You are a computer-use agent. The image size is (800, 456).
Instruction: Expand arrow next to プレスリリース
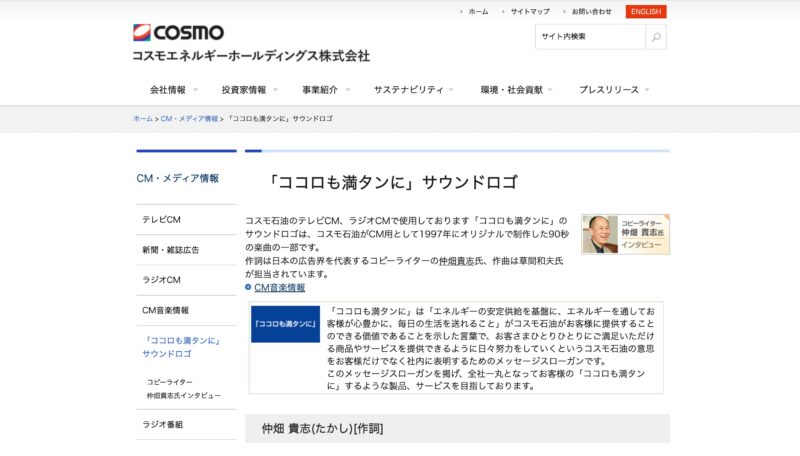[x=647, y=90]
